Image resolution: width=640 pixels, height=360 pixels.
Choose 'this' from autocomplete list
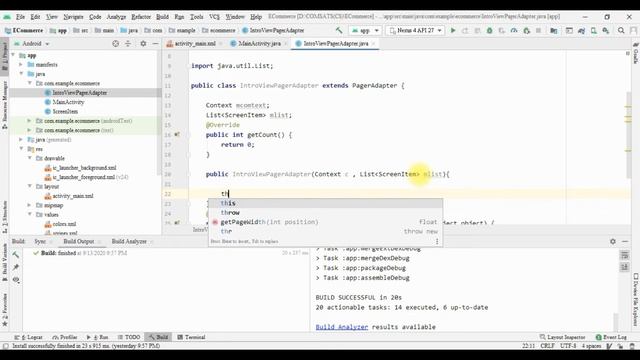[x=325, y=203]
